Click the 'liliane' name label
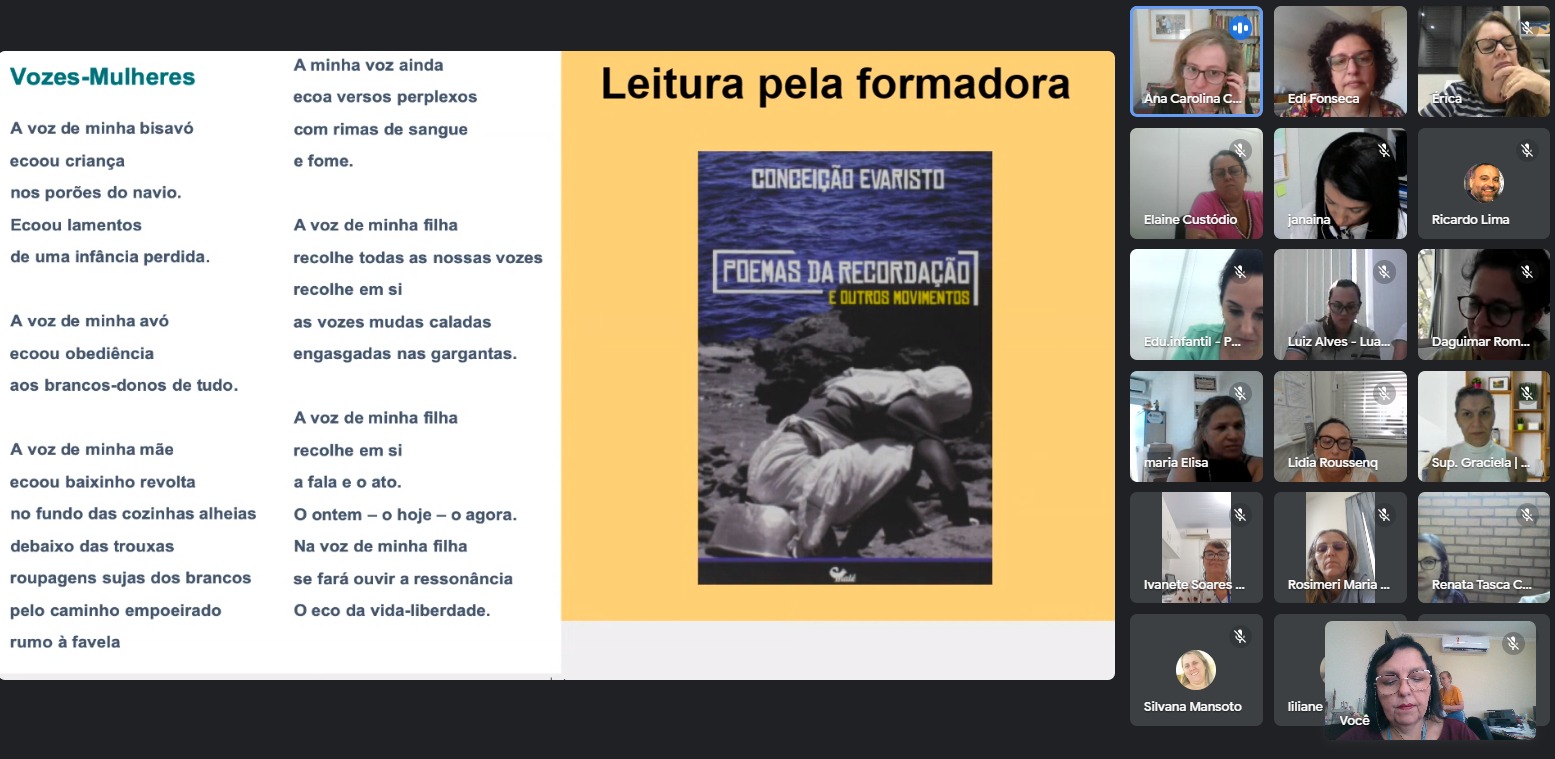Viewport: 1555px width, 759px height. click(x=1305, y=706)
